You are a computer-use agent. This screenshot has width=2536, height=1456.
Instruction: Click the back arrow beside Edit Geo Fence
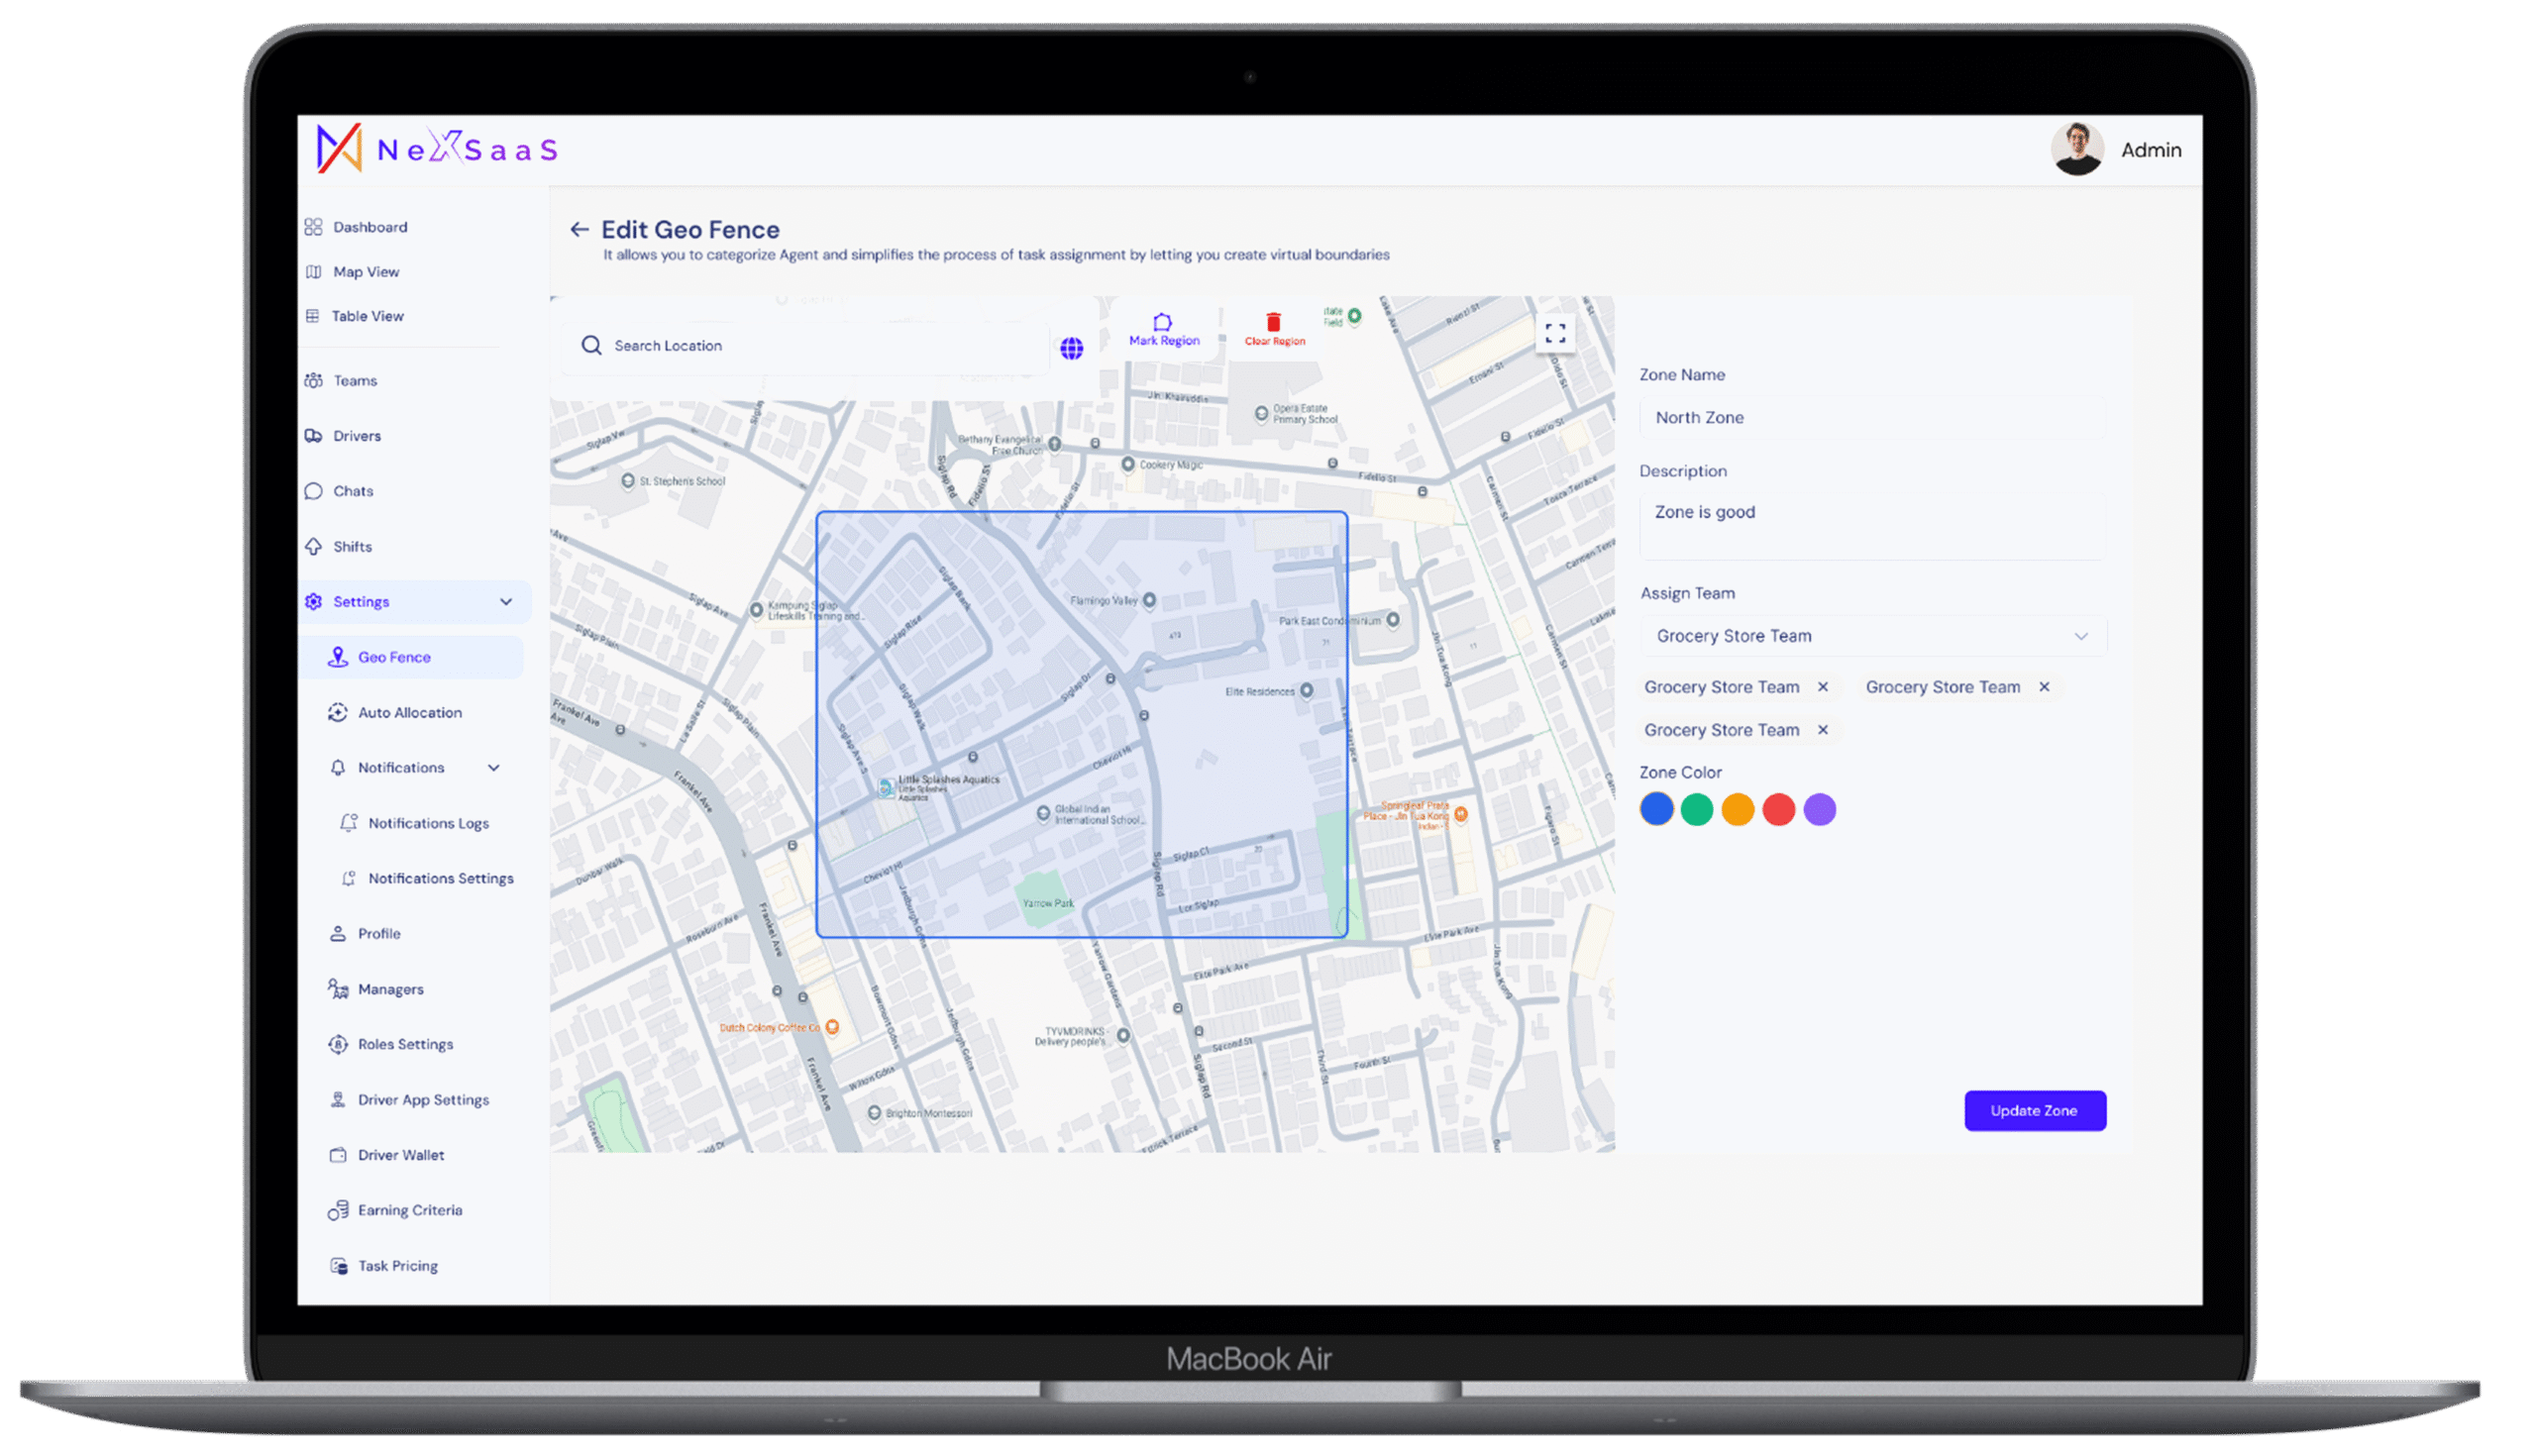579,230
